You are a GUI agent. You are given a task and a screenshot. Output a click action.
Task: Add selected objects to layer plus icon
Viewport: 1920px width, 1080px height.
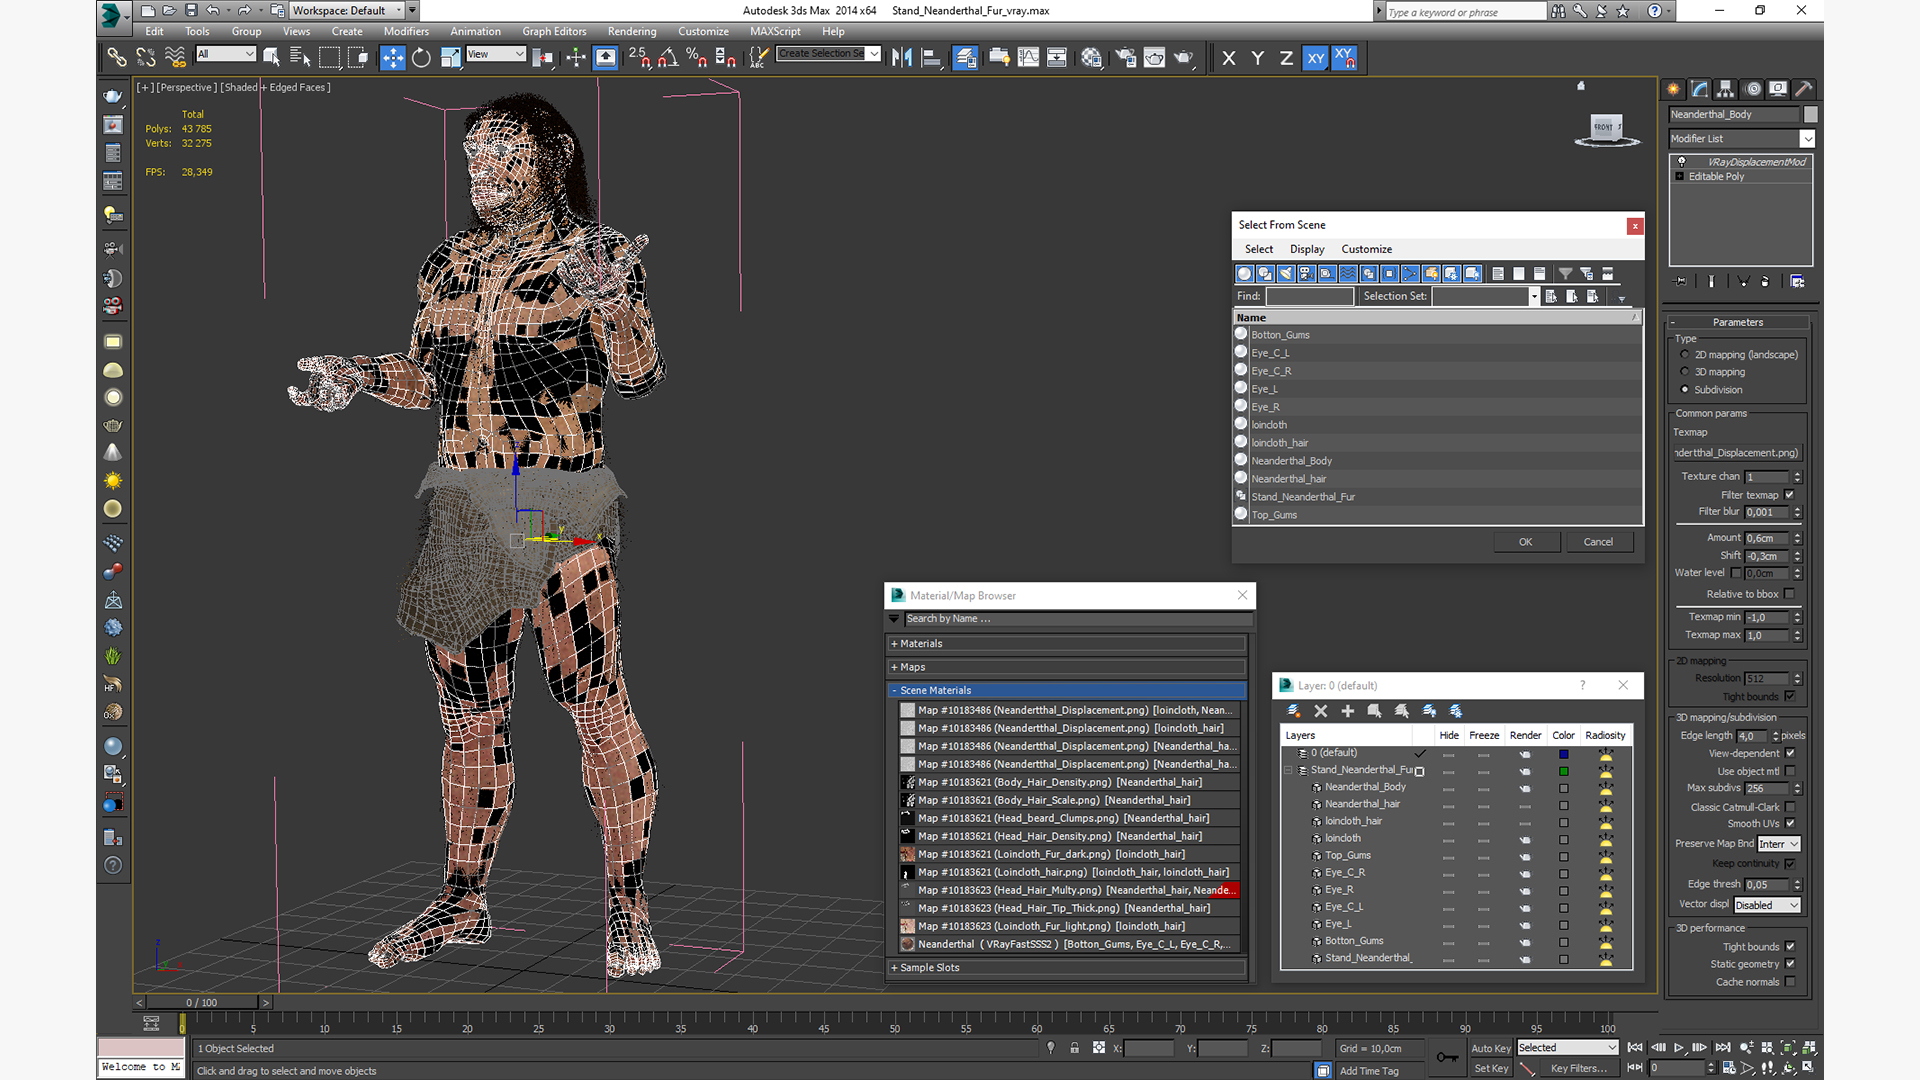point(1347,711)
